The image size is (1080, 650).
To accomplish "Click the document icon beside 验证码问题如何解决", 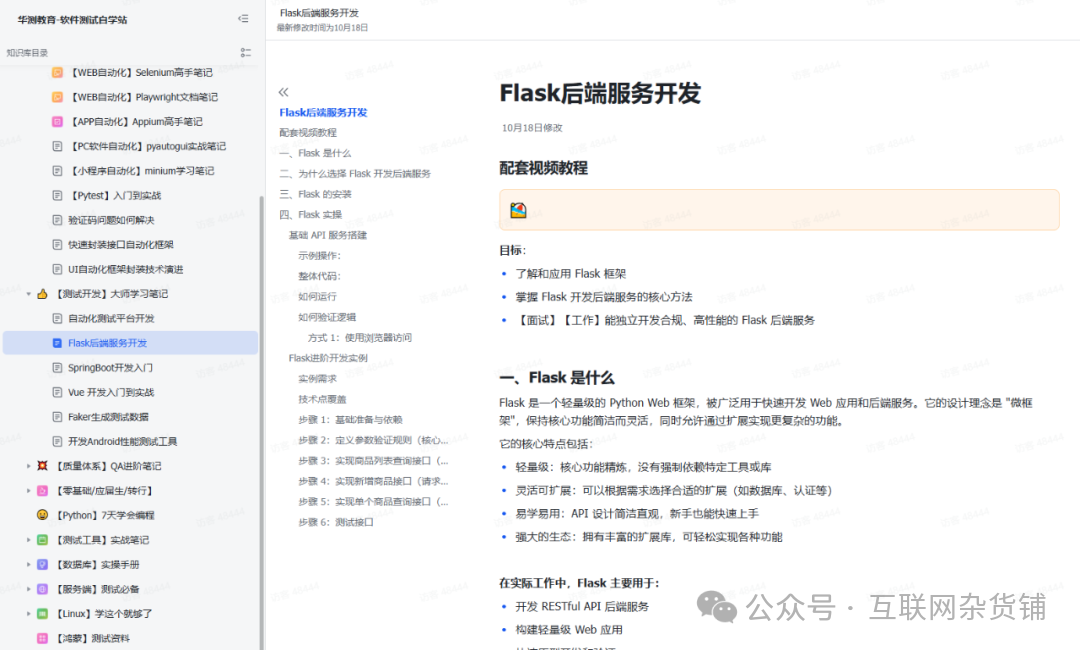I will tap(57, 220).
